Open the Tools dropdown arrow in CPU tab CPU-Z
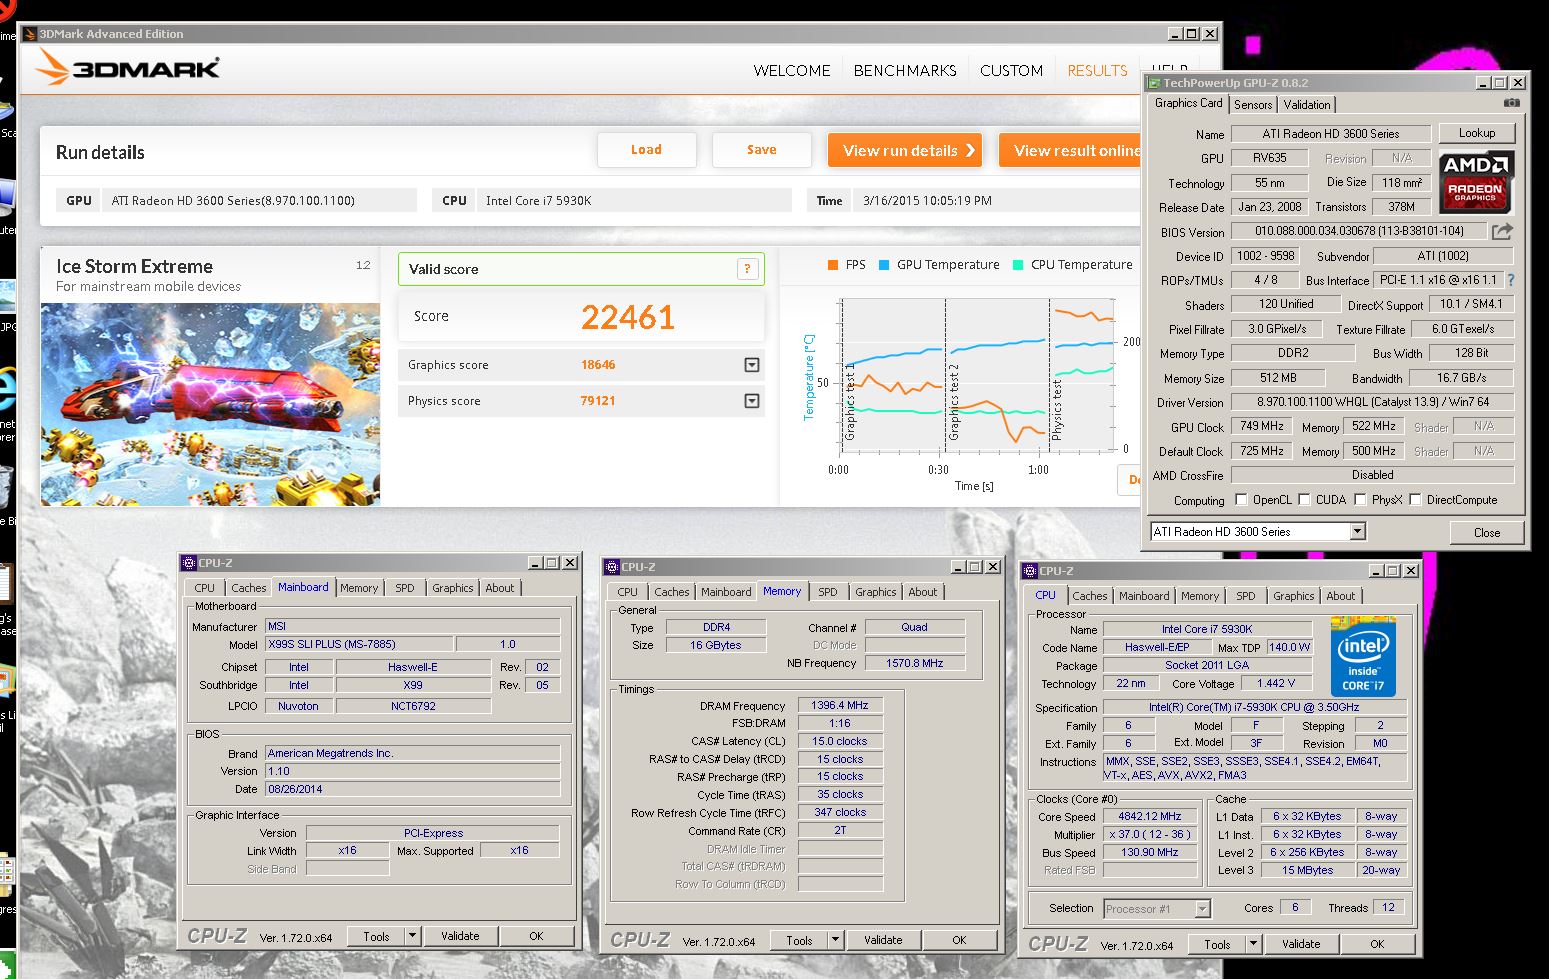Screen dimensions: 1549x979 pyautogui.click(x=1253, y=944)
